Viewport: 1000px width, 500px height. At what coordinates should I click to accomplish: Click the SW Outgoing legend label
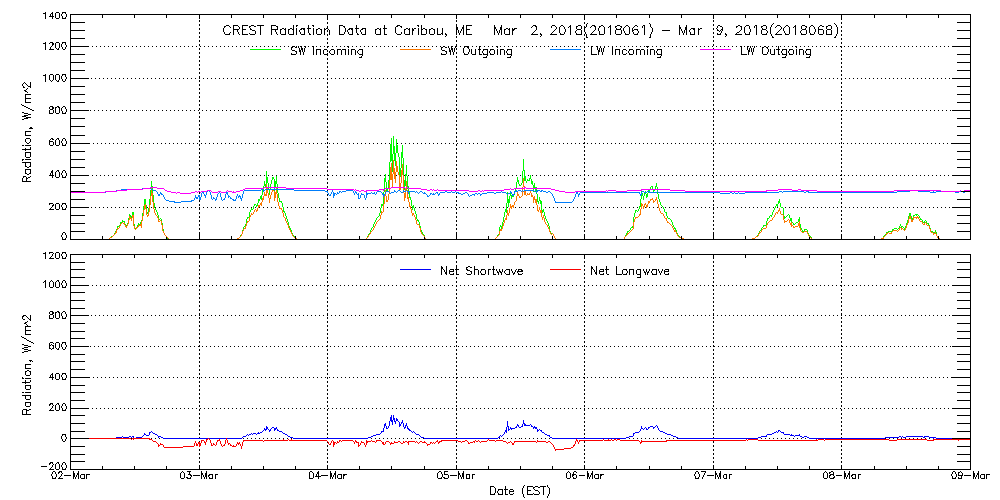tap(476, 51)
